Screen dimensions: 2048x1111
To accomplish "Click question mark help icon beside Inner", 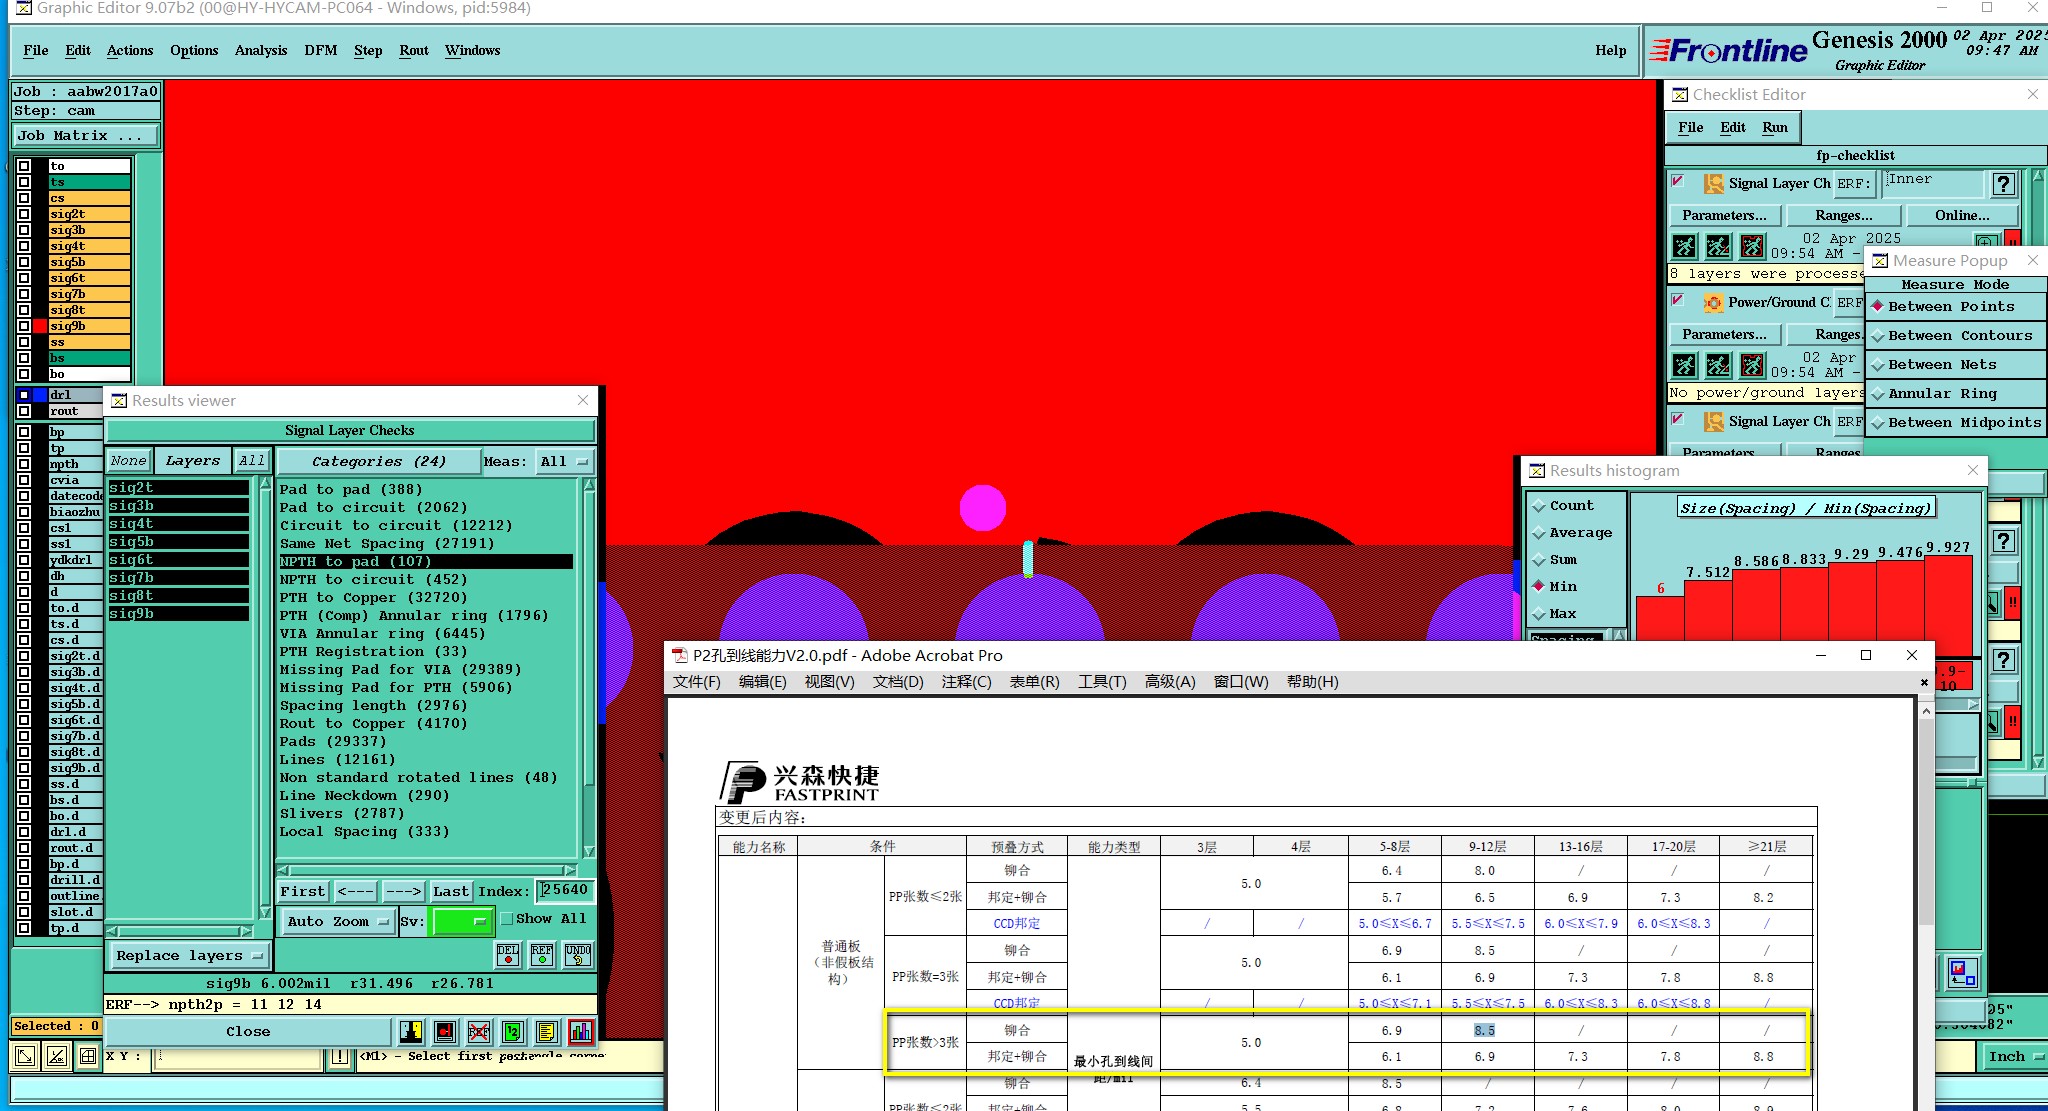I will pyautogui.click(x=2002, y=184).
